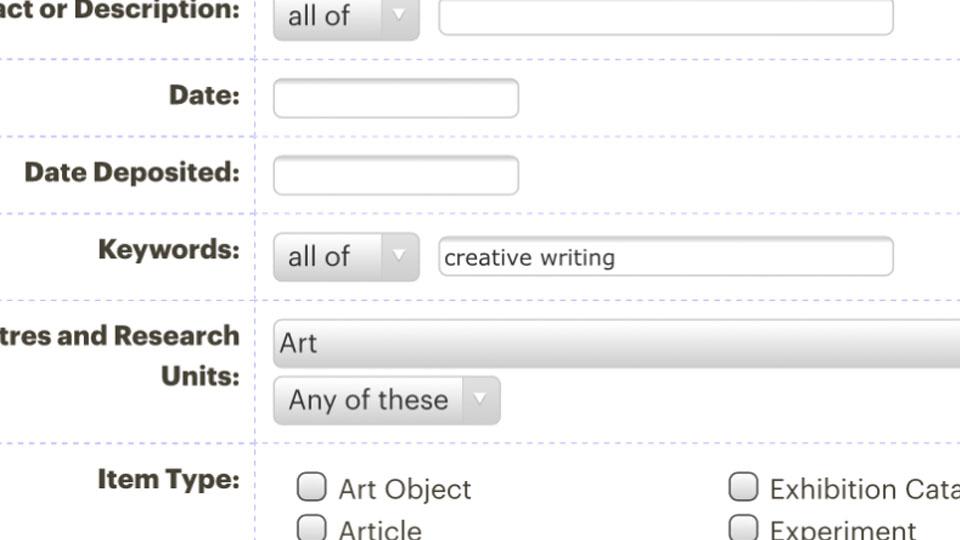The image size is (960, 540).
Task: Click the "Item Type:" label
Action: (168, 479)
